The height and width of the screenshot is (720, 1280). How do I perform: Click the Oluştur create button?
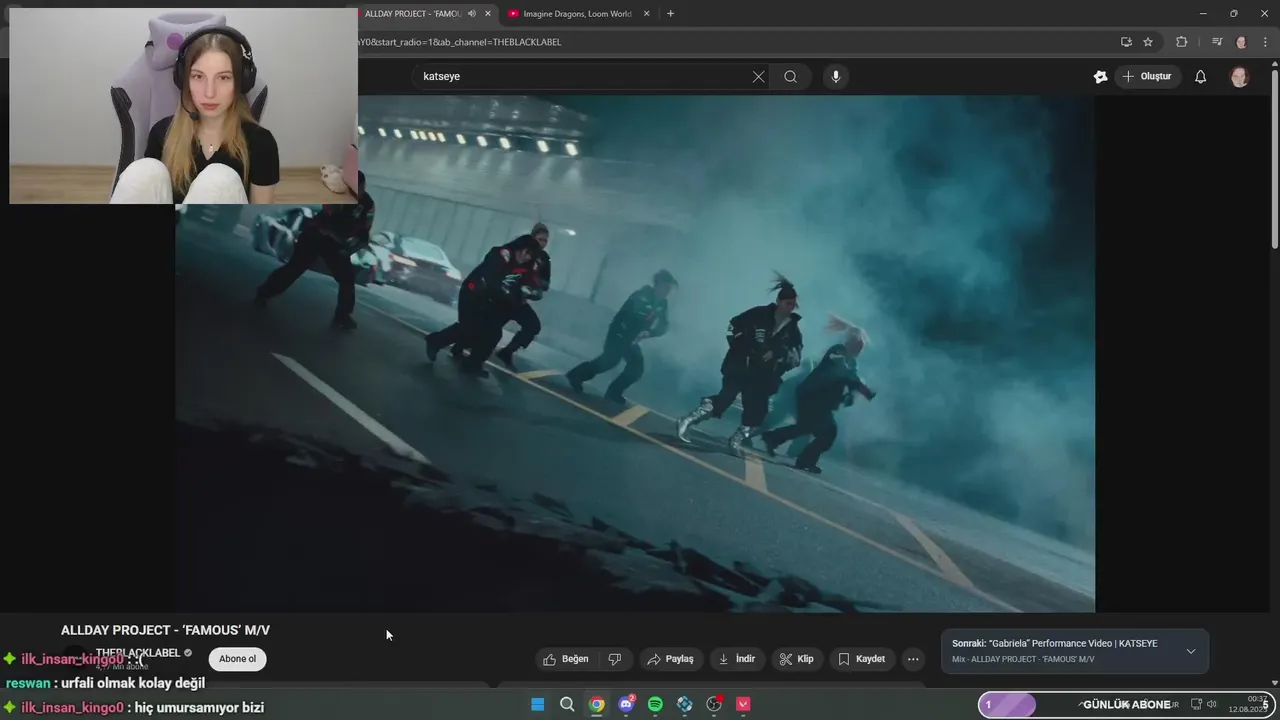point(1146,77)
